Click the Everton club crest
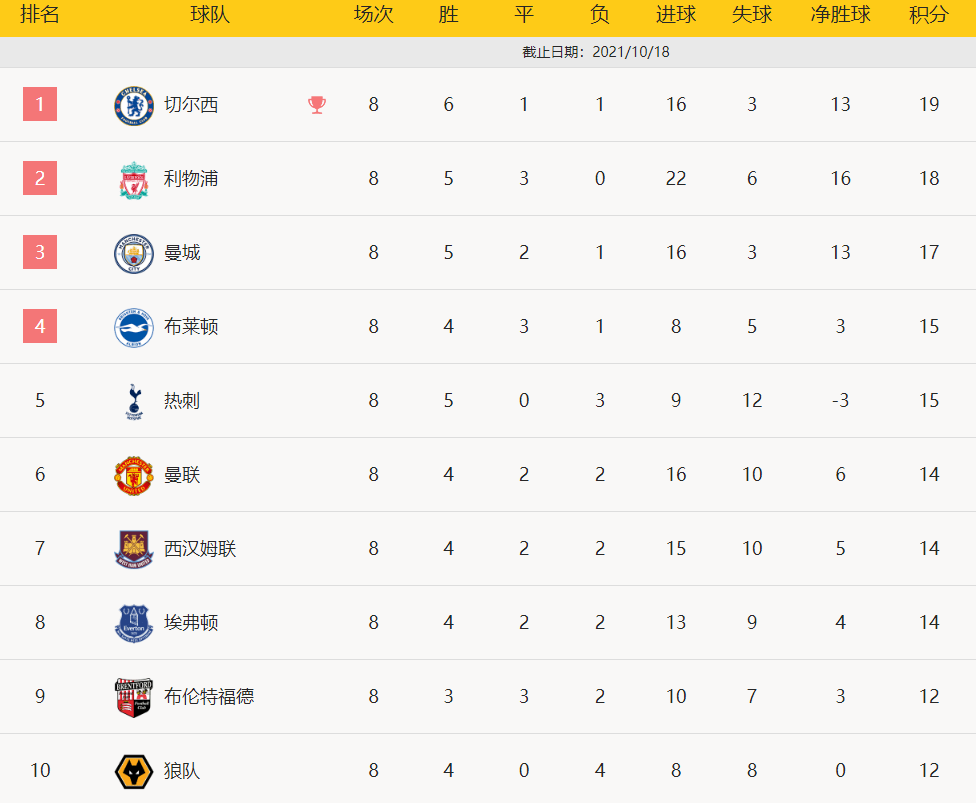This screenshot has height=803, width=976. tap(134, 623)
